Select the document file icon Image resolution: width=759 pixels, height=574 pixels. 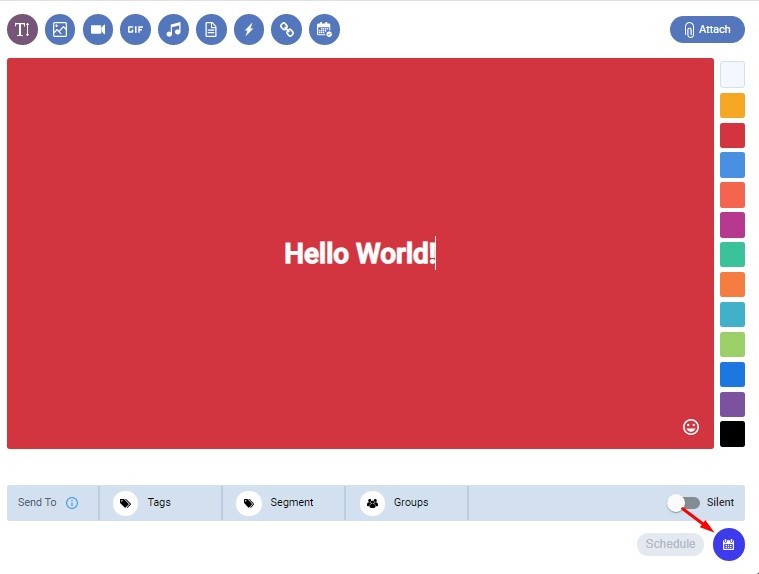click(211, 30)
